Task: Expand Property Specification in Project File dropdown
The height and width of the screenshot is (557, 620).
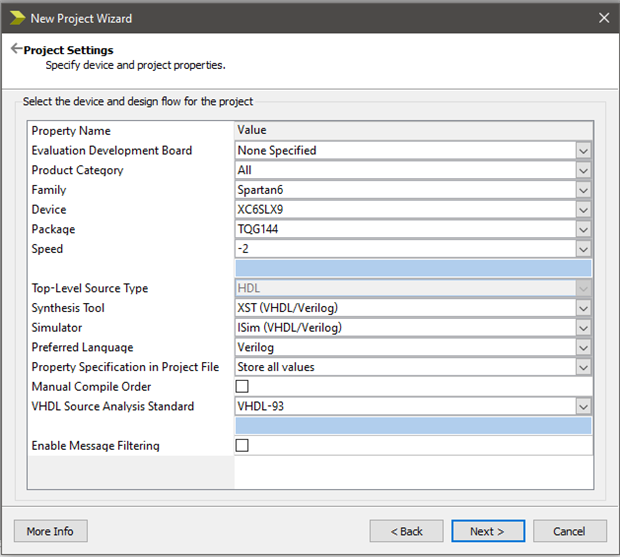Action: point(583,367)
